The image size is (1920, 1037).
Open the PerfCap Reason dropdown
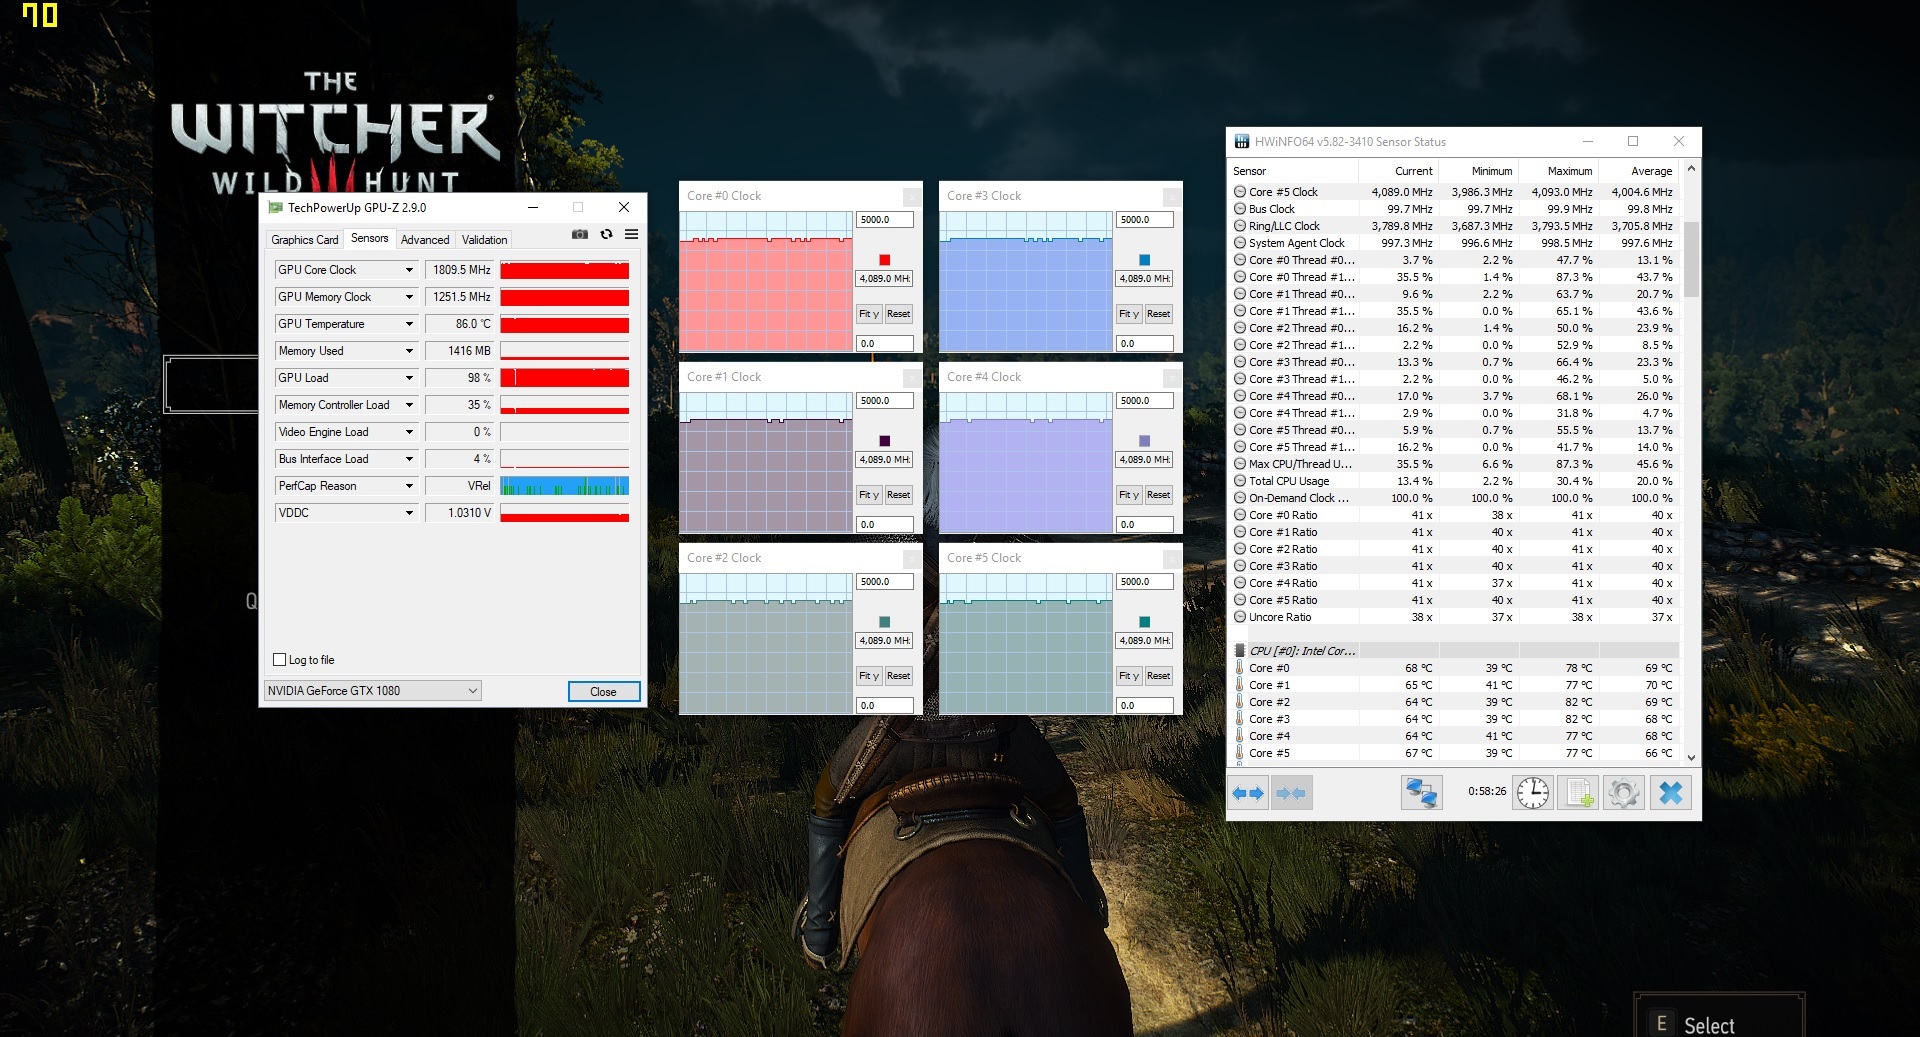409,486
